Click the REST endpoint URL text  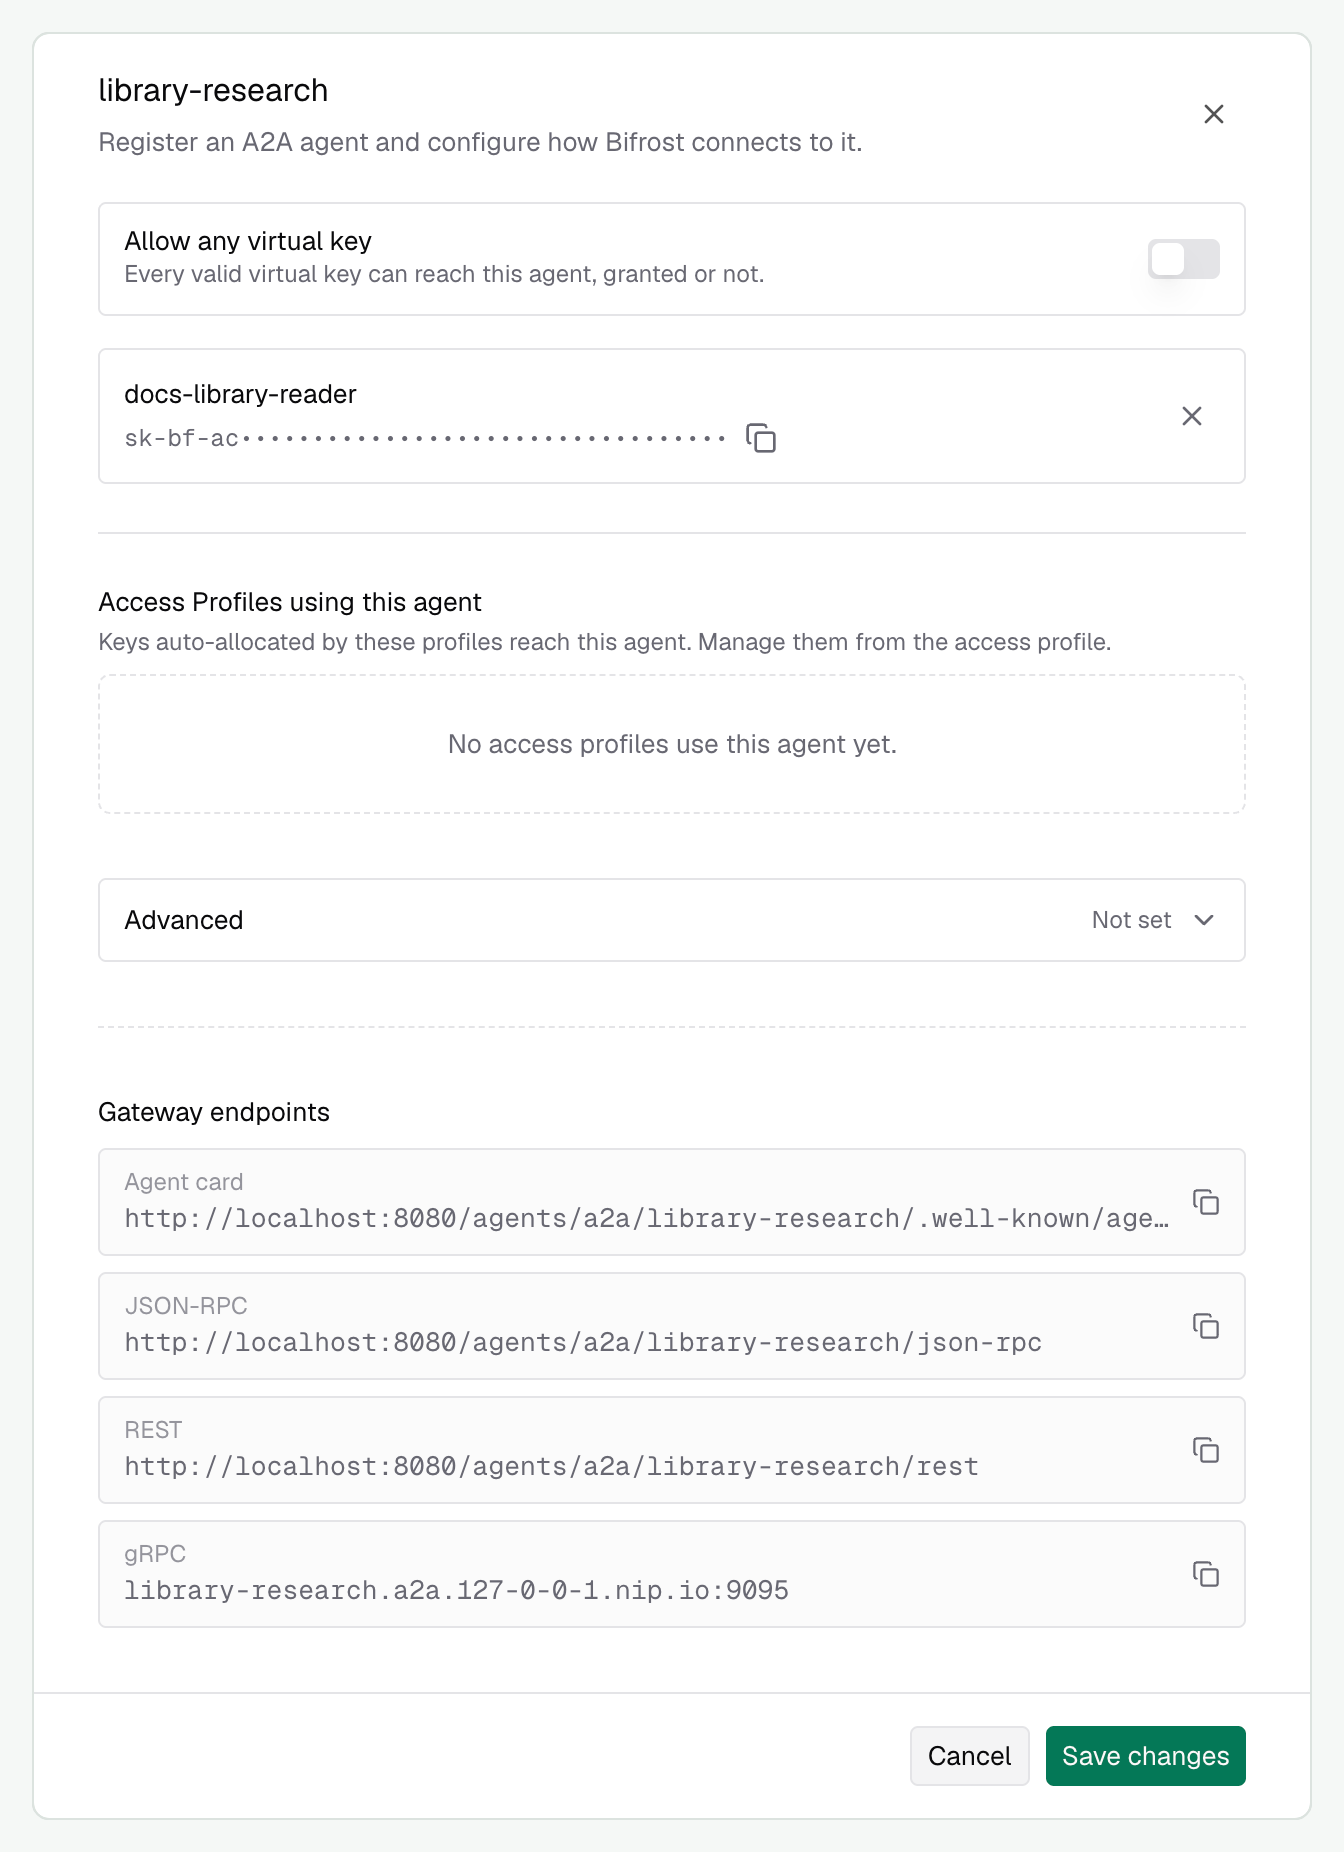click(x=551, y=1466)
